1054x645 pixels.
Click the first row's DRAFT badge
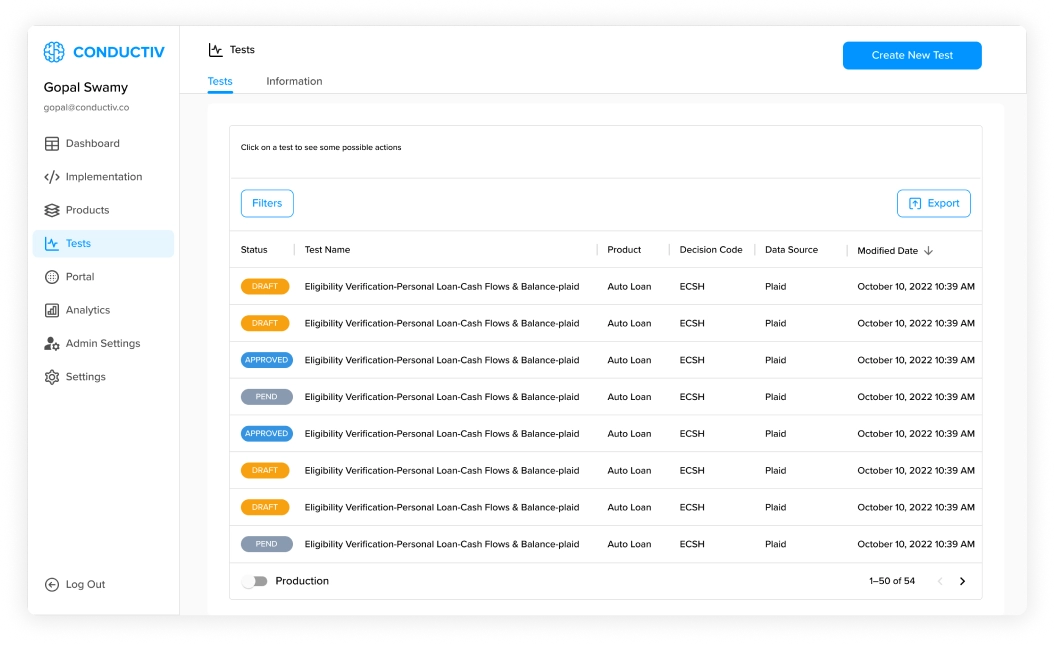265,286
